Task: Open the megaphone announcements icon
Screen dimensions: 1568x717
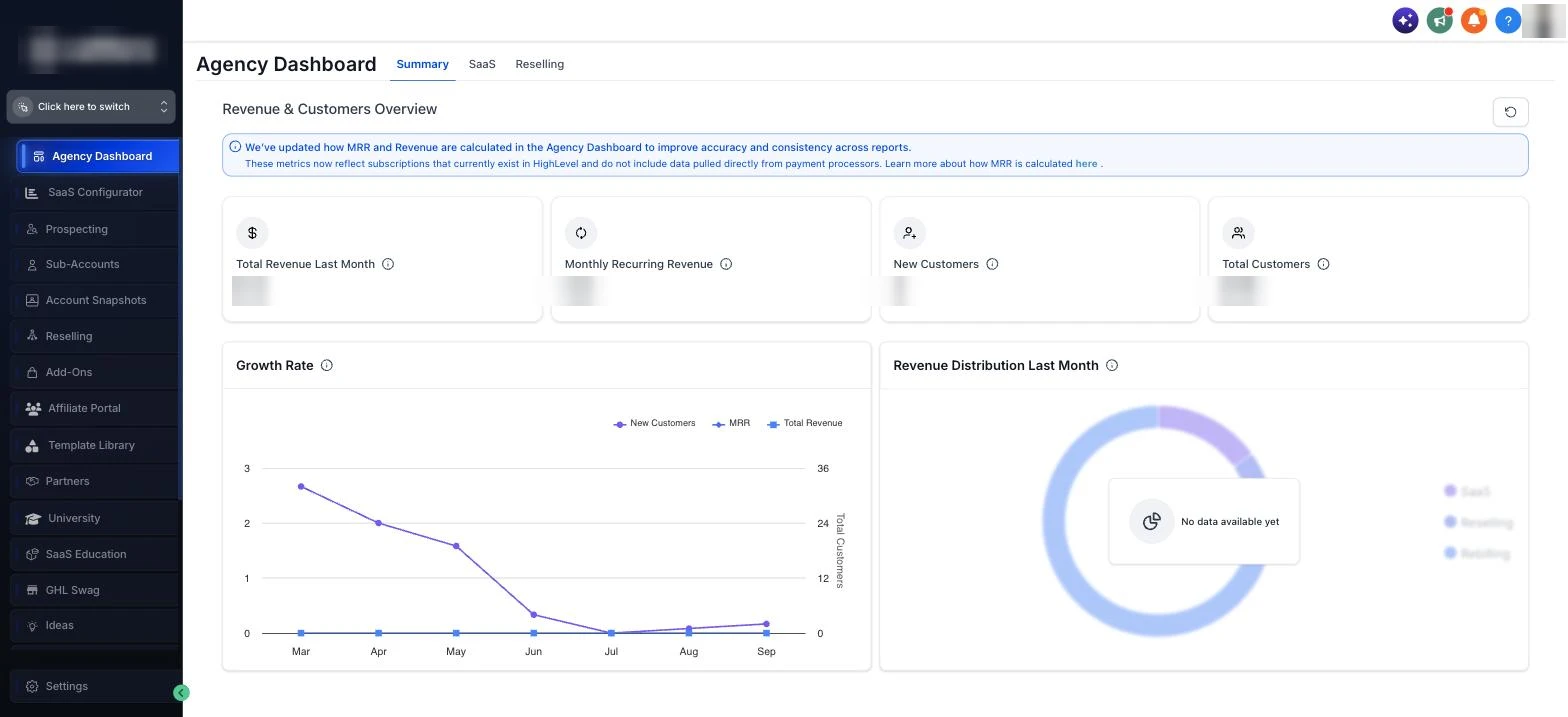Action: [x=1439, y=20]
